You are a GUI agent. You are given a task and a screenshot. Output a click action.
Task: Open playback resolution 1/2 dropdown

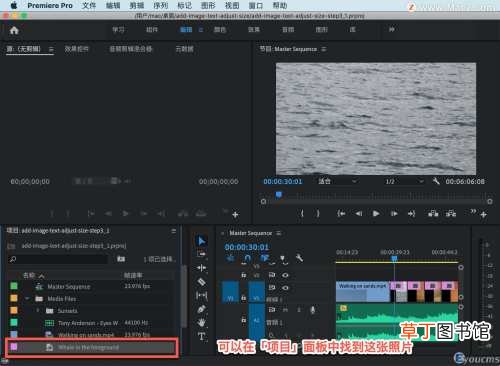(404, 181)
